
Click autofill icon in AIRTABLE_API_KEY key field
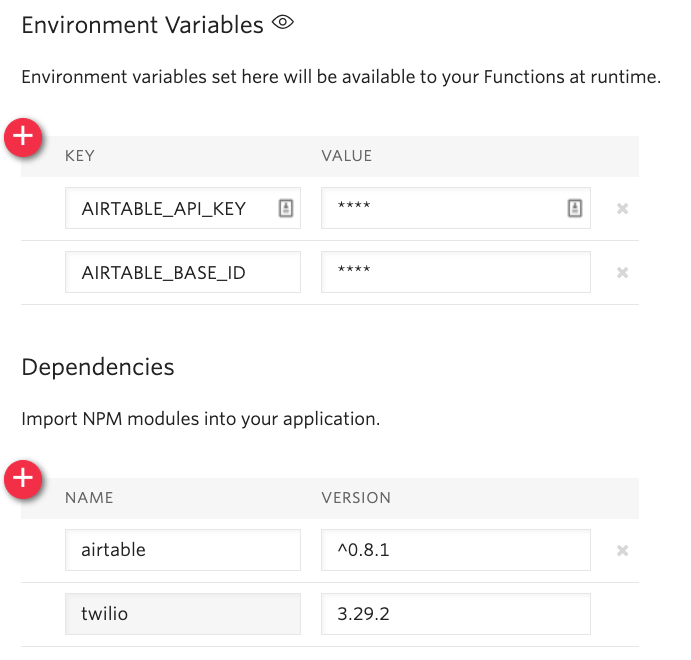[286, 208]
